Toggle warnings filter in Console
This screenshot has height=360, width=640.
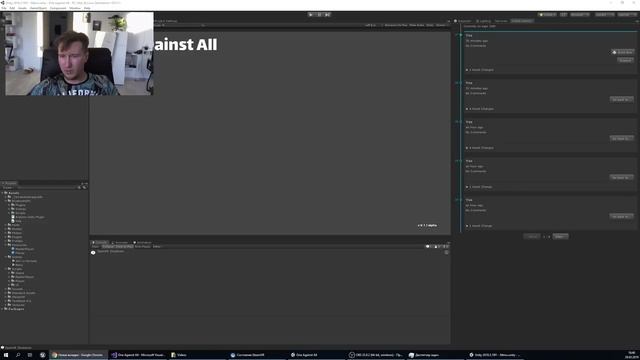[436, 247]
